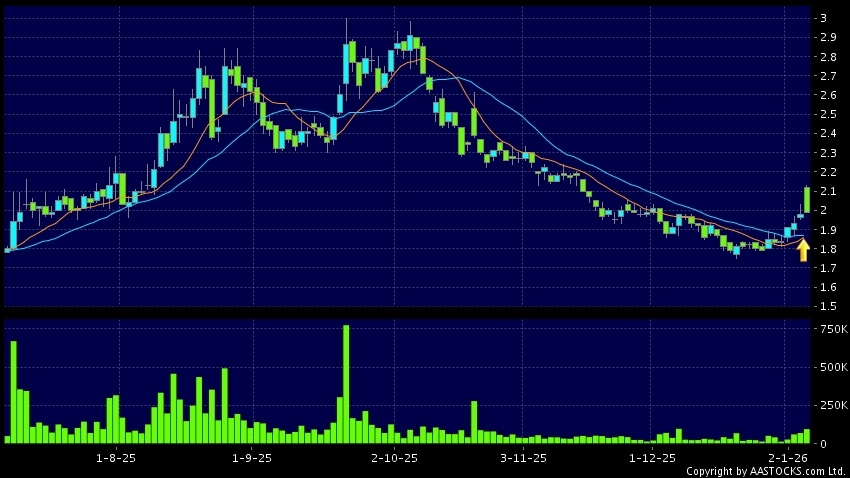Viewport: 850px width, 478px height.
Task: Click the last green candlestick on the right
Action: point(807,199)
